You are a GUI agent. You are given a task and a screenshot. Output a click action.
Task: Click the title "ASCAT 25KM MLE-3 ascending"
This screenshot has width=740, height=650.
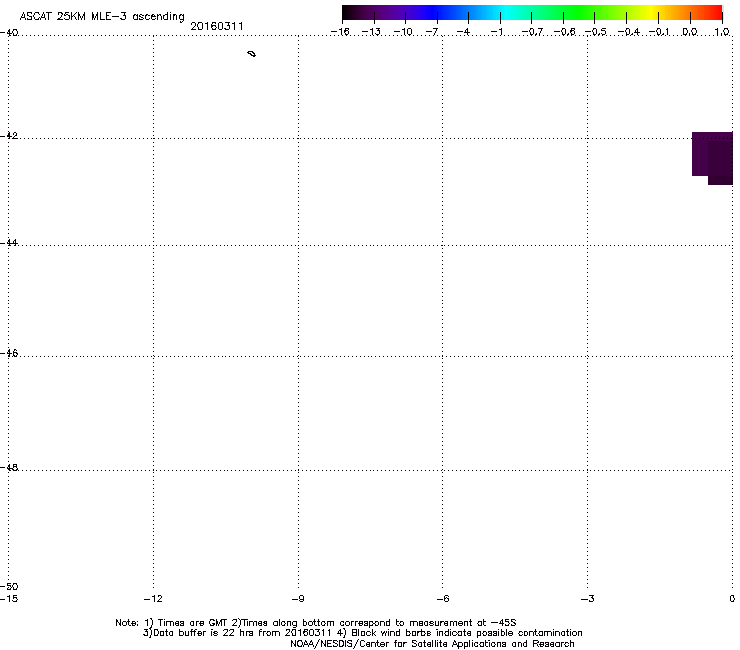point(102,17)
